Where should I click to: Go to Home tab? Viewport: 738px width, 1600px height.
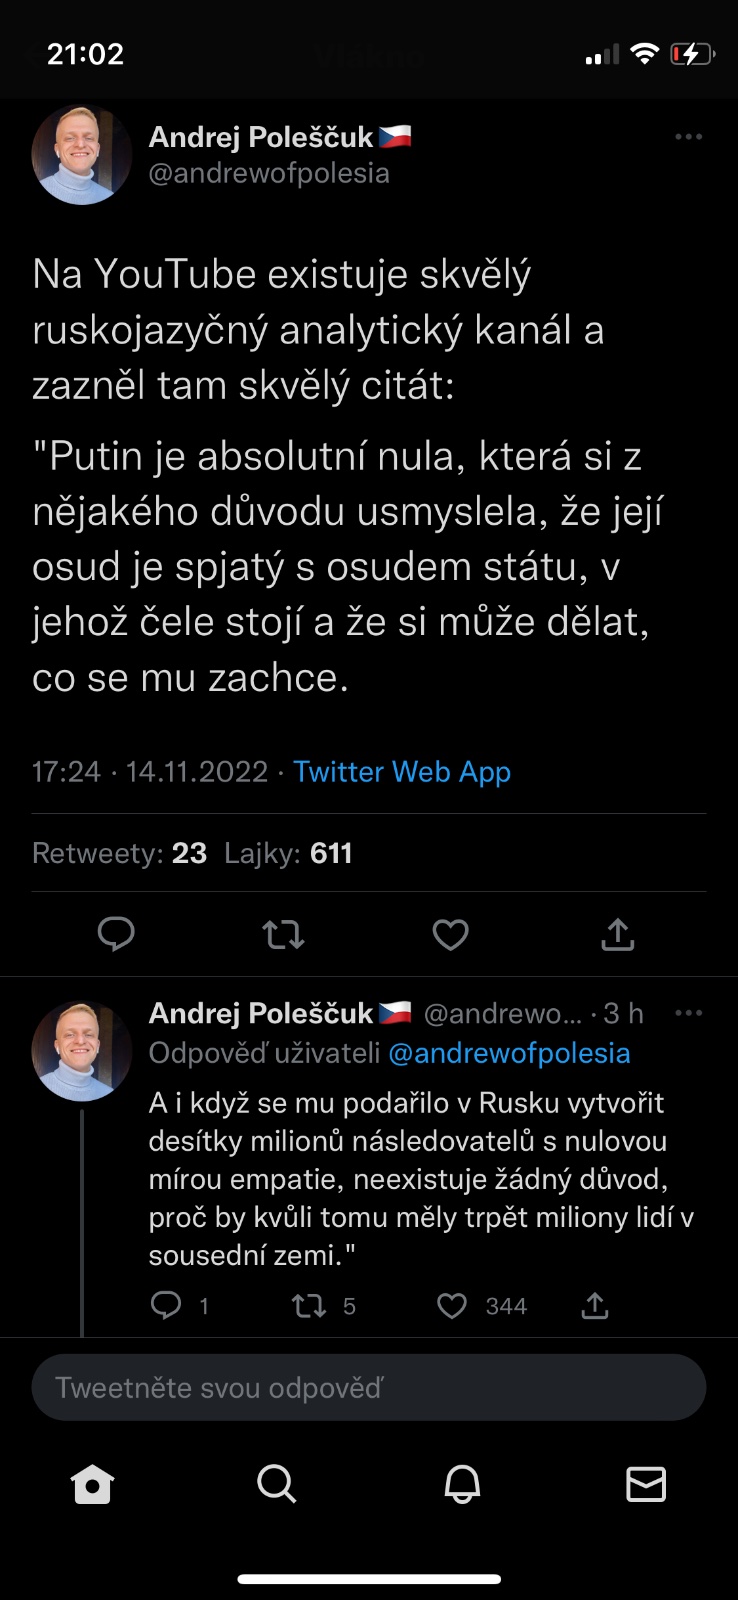click(93, 1484)
